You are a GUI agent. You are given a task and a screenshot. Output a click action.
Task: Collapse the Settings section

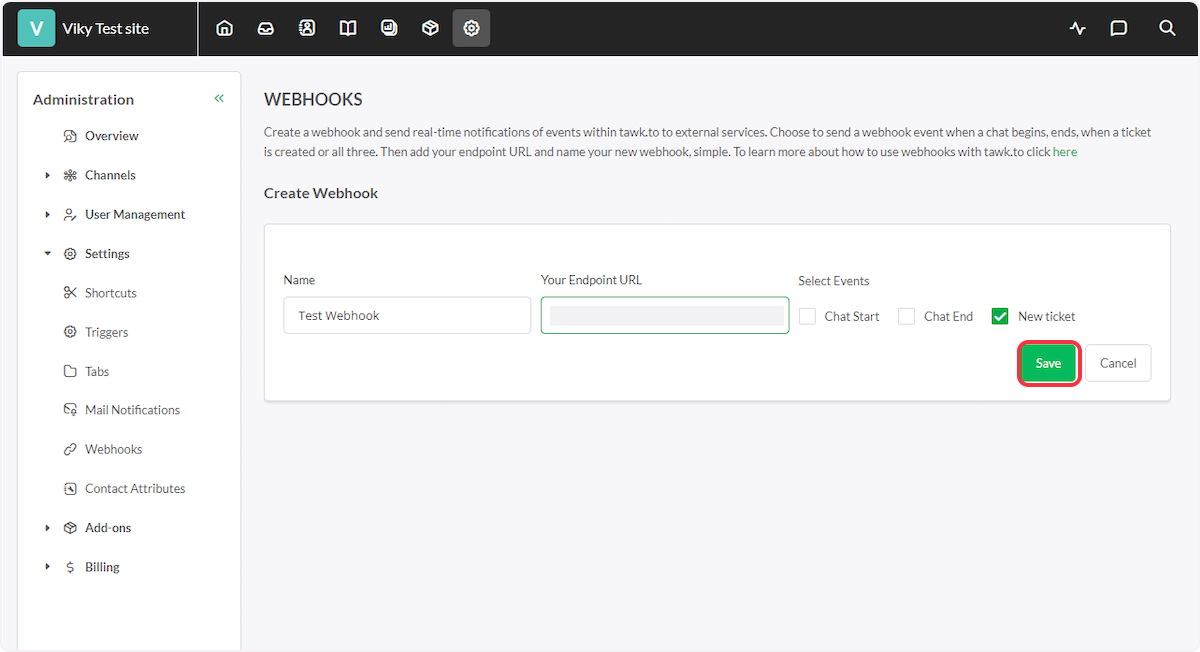point(48,254)
